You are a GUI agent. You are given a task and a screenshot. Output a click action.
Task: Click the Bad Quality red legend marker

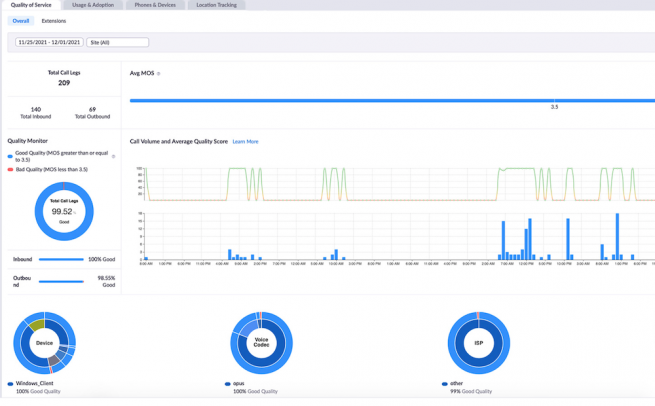pyautogui.click(x=10, y=170)
